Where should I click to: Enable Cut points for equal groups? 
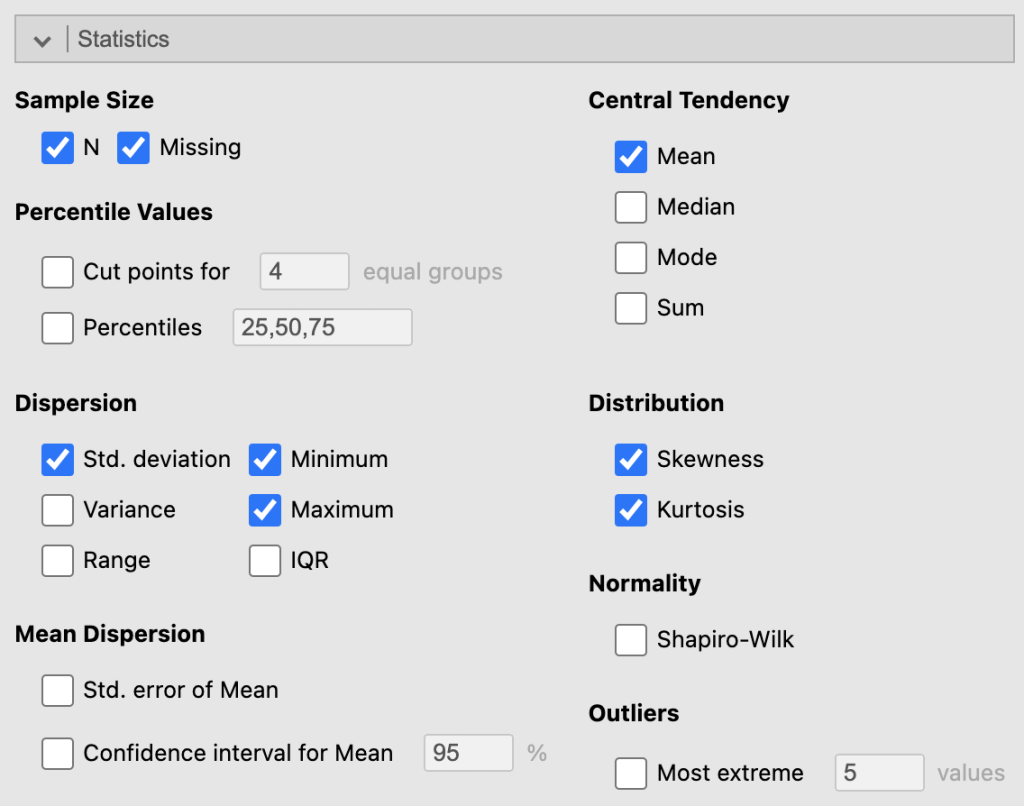click(57, 271)
